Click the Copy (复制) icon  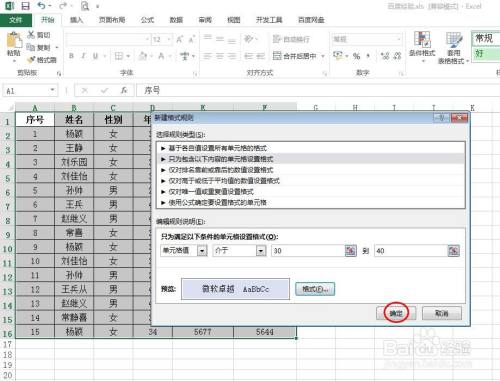click(30, 47)
